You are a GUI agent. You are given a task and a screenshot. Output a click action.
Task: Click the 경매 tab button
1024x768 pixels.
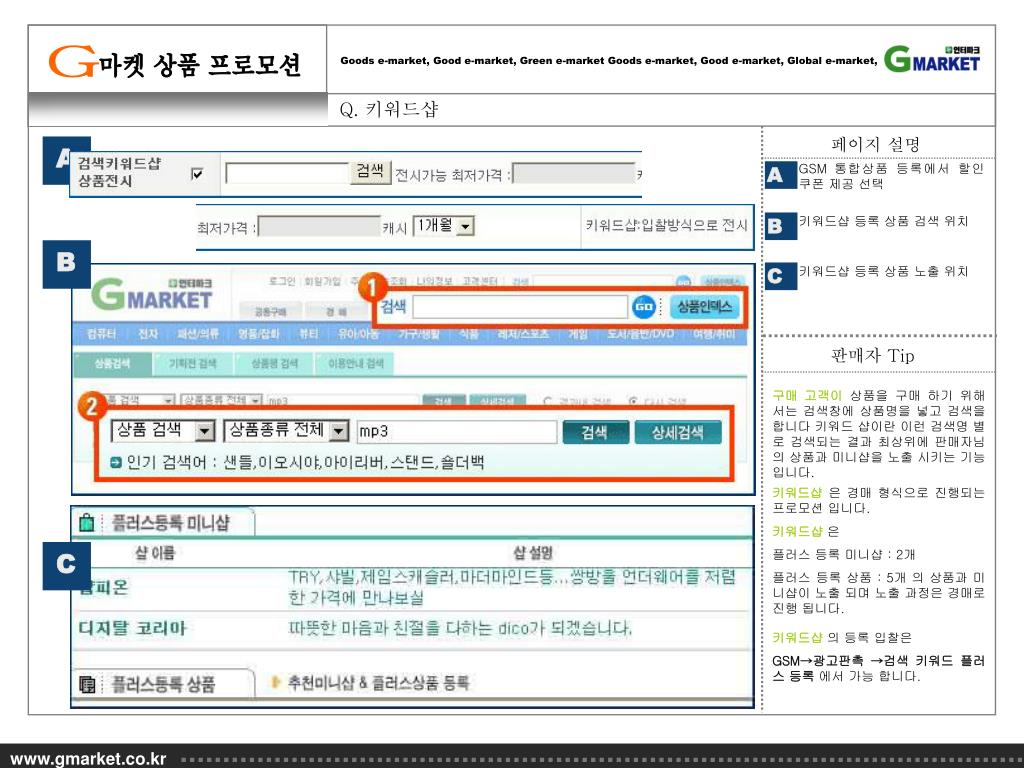tap(337, 312)
